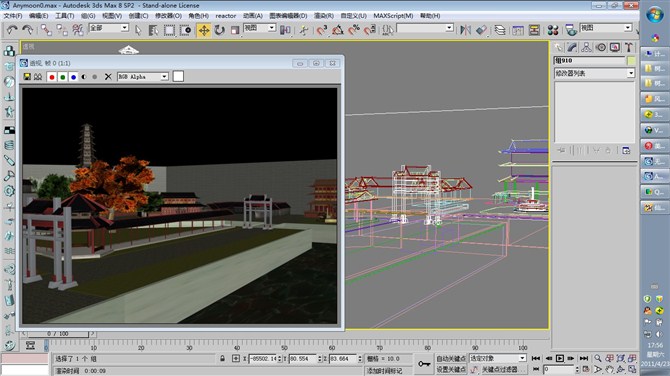This screenshot has width=670, height=376.
Task: Click the Redo arrow in the main toolbar
Action: tap(28, 30)
